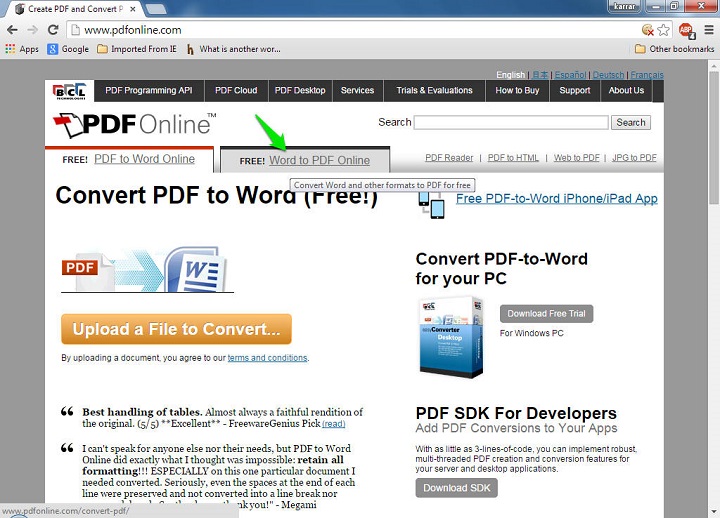Open the terms and conditions link
Screen dimensions: 720x518
pos(267,358)
